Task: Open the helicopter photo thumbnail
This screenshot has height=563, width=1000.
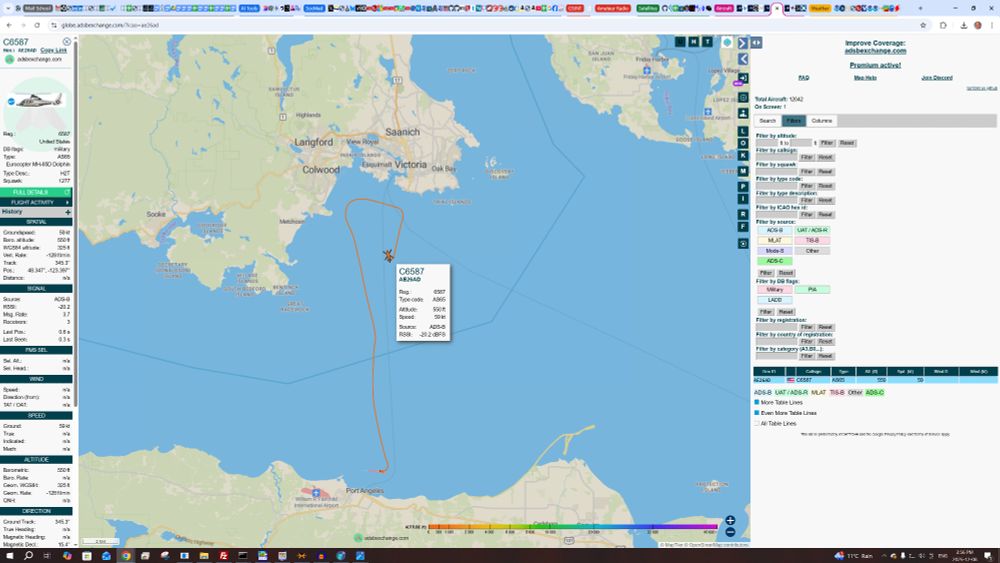Action: pyautogui.click(x=39, y=100)
